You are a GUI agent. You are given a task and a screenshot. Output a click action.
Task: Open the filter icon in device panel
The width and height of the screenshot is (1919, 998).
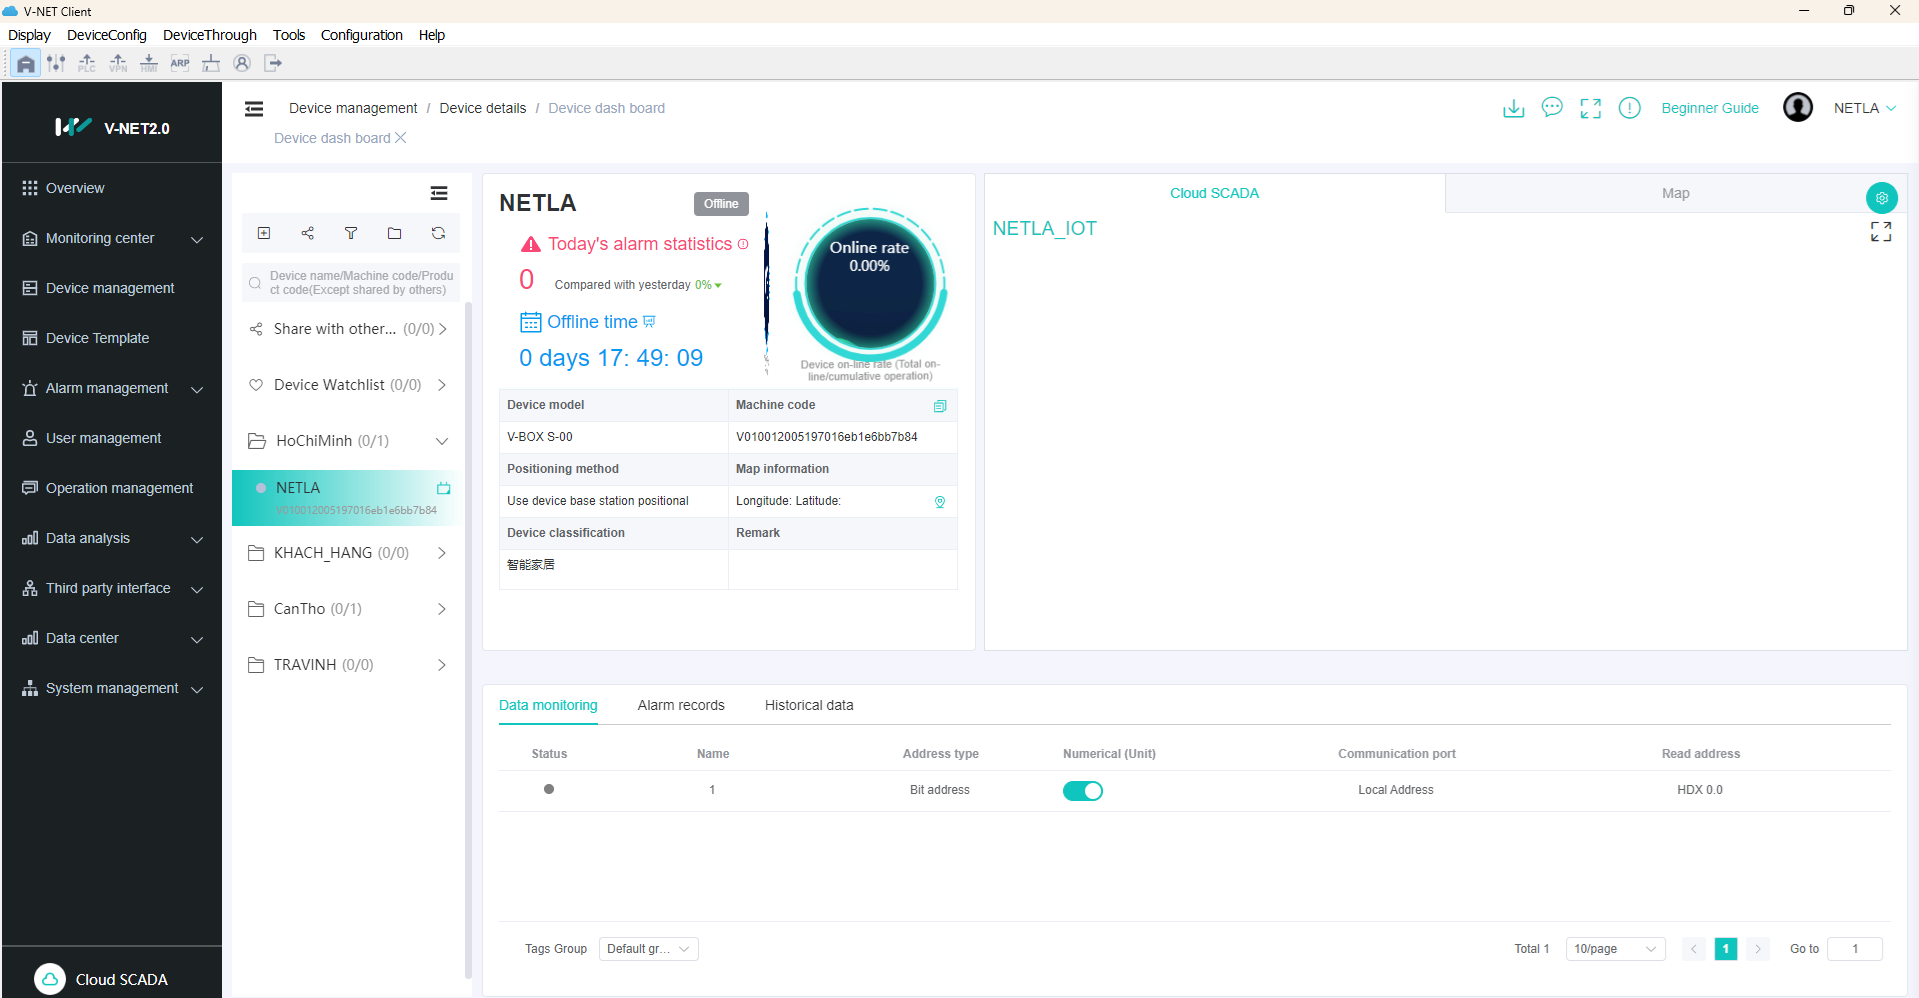pos(350,232)
